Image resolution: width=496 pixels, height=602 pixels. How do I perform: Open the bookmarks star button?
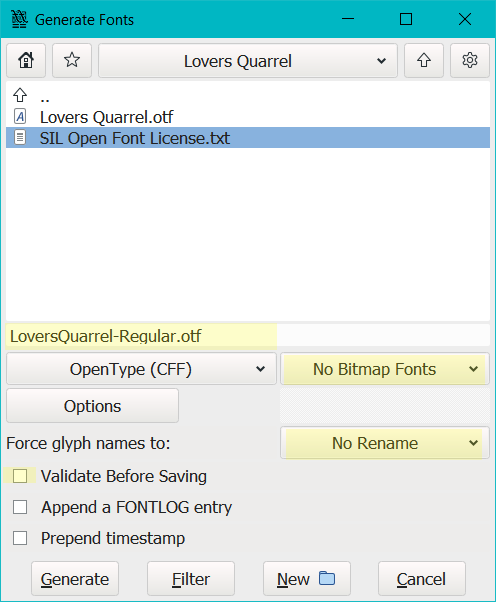pyautogui.click(x=72, y=61)
